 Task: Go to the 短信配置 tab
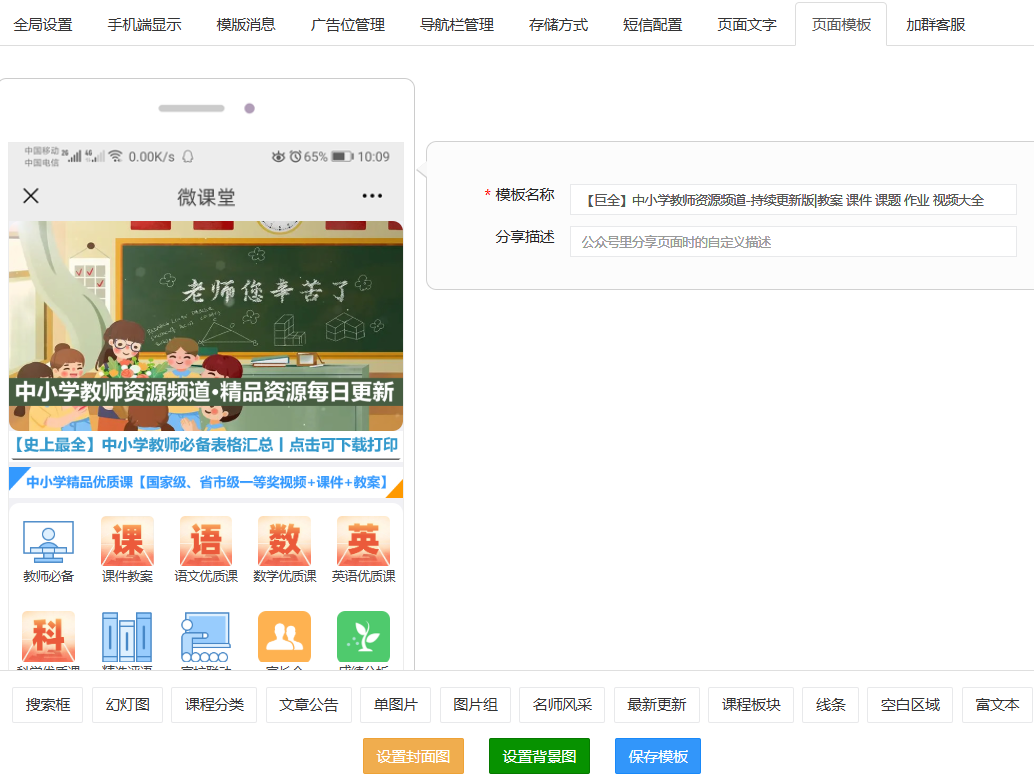click(653, 24)
